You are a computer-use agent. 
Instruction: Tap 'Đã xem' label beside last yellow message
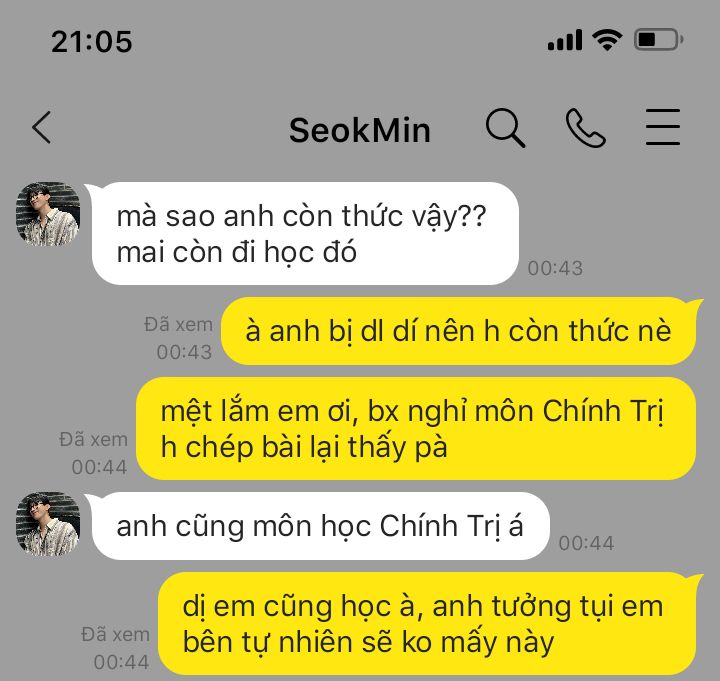(115, 635)
